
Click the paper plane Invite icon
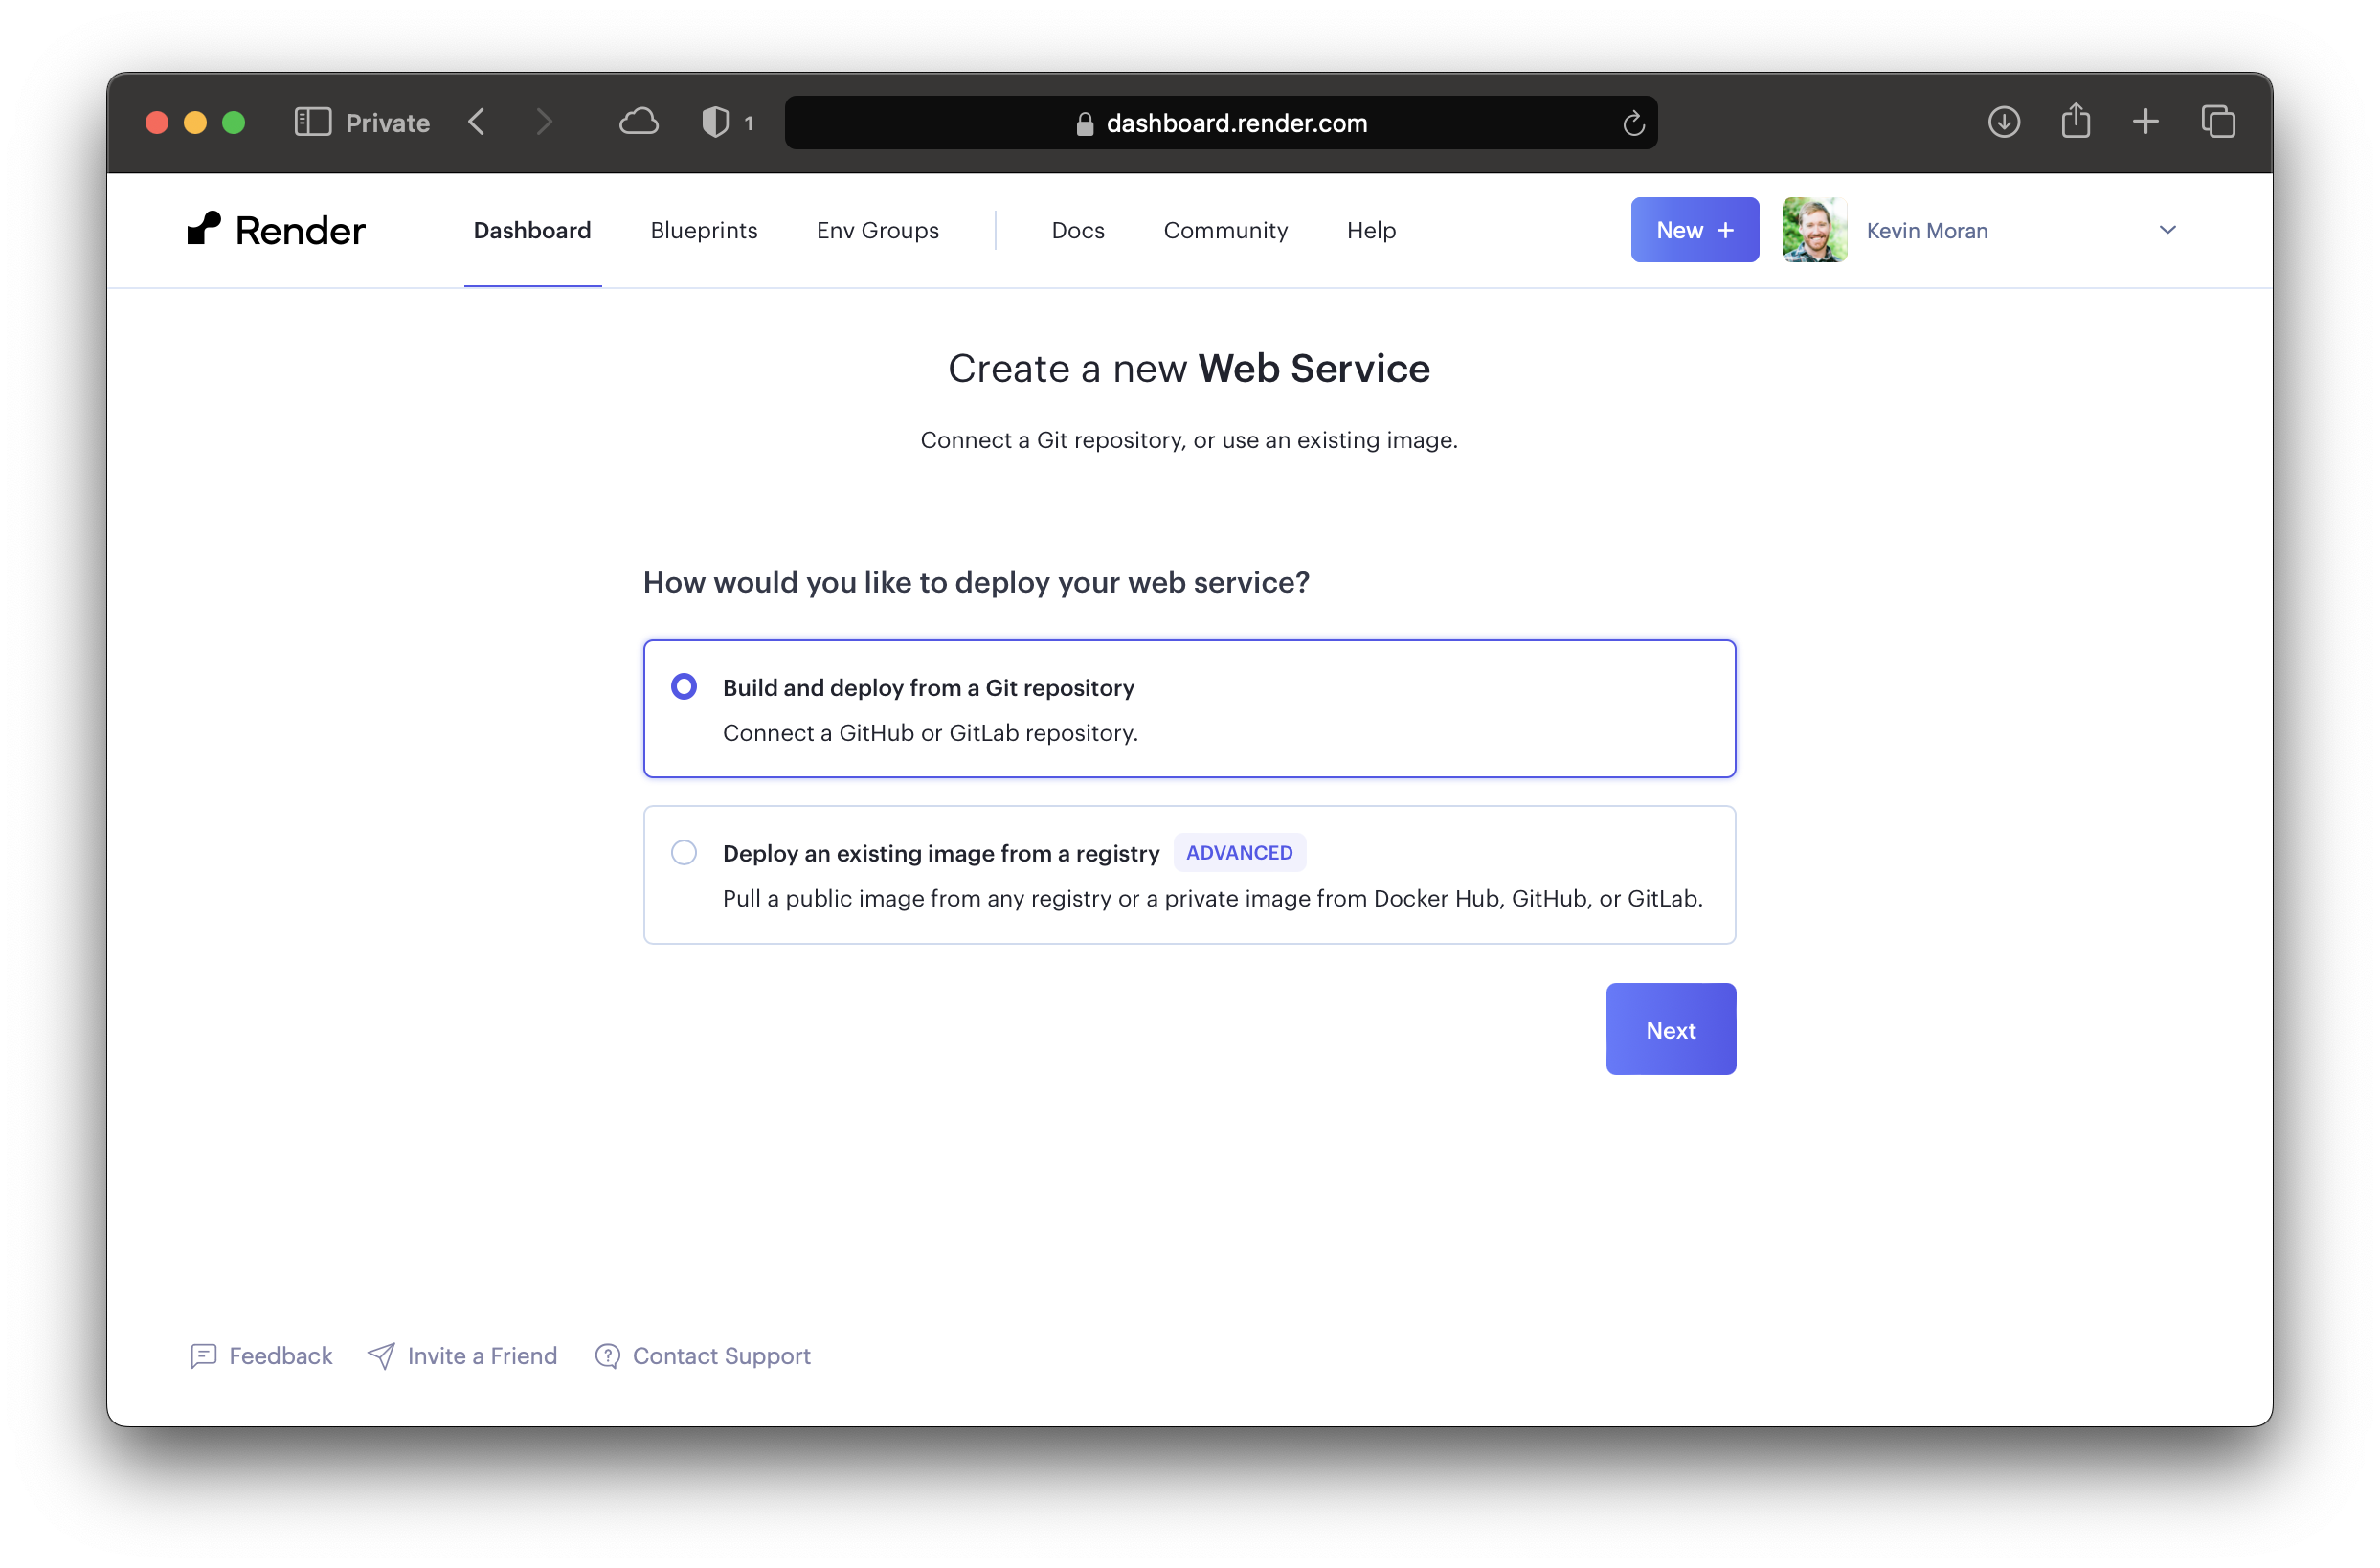point(381,1356)
